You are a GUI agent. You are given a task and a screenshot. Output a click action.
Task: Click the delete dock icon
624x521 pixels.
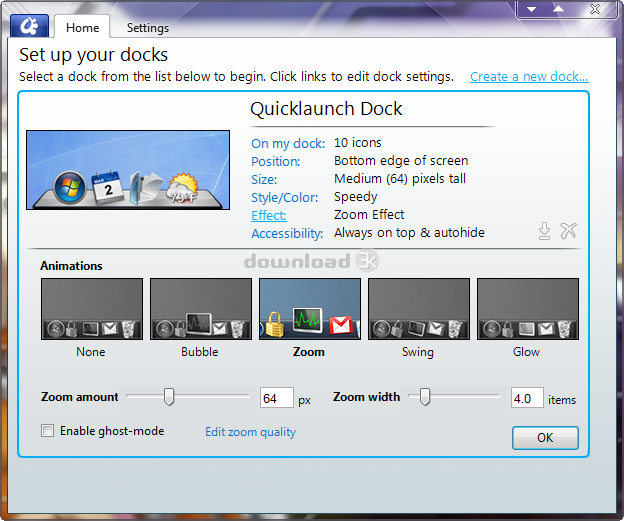point(569,231)
